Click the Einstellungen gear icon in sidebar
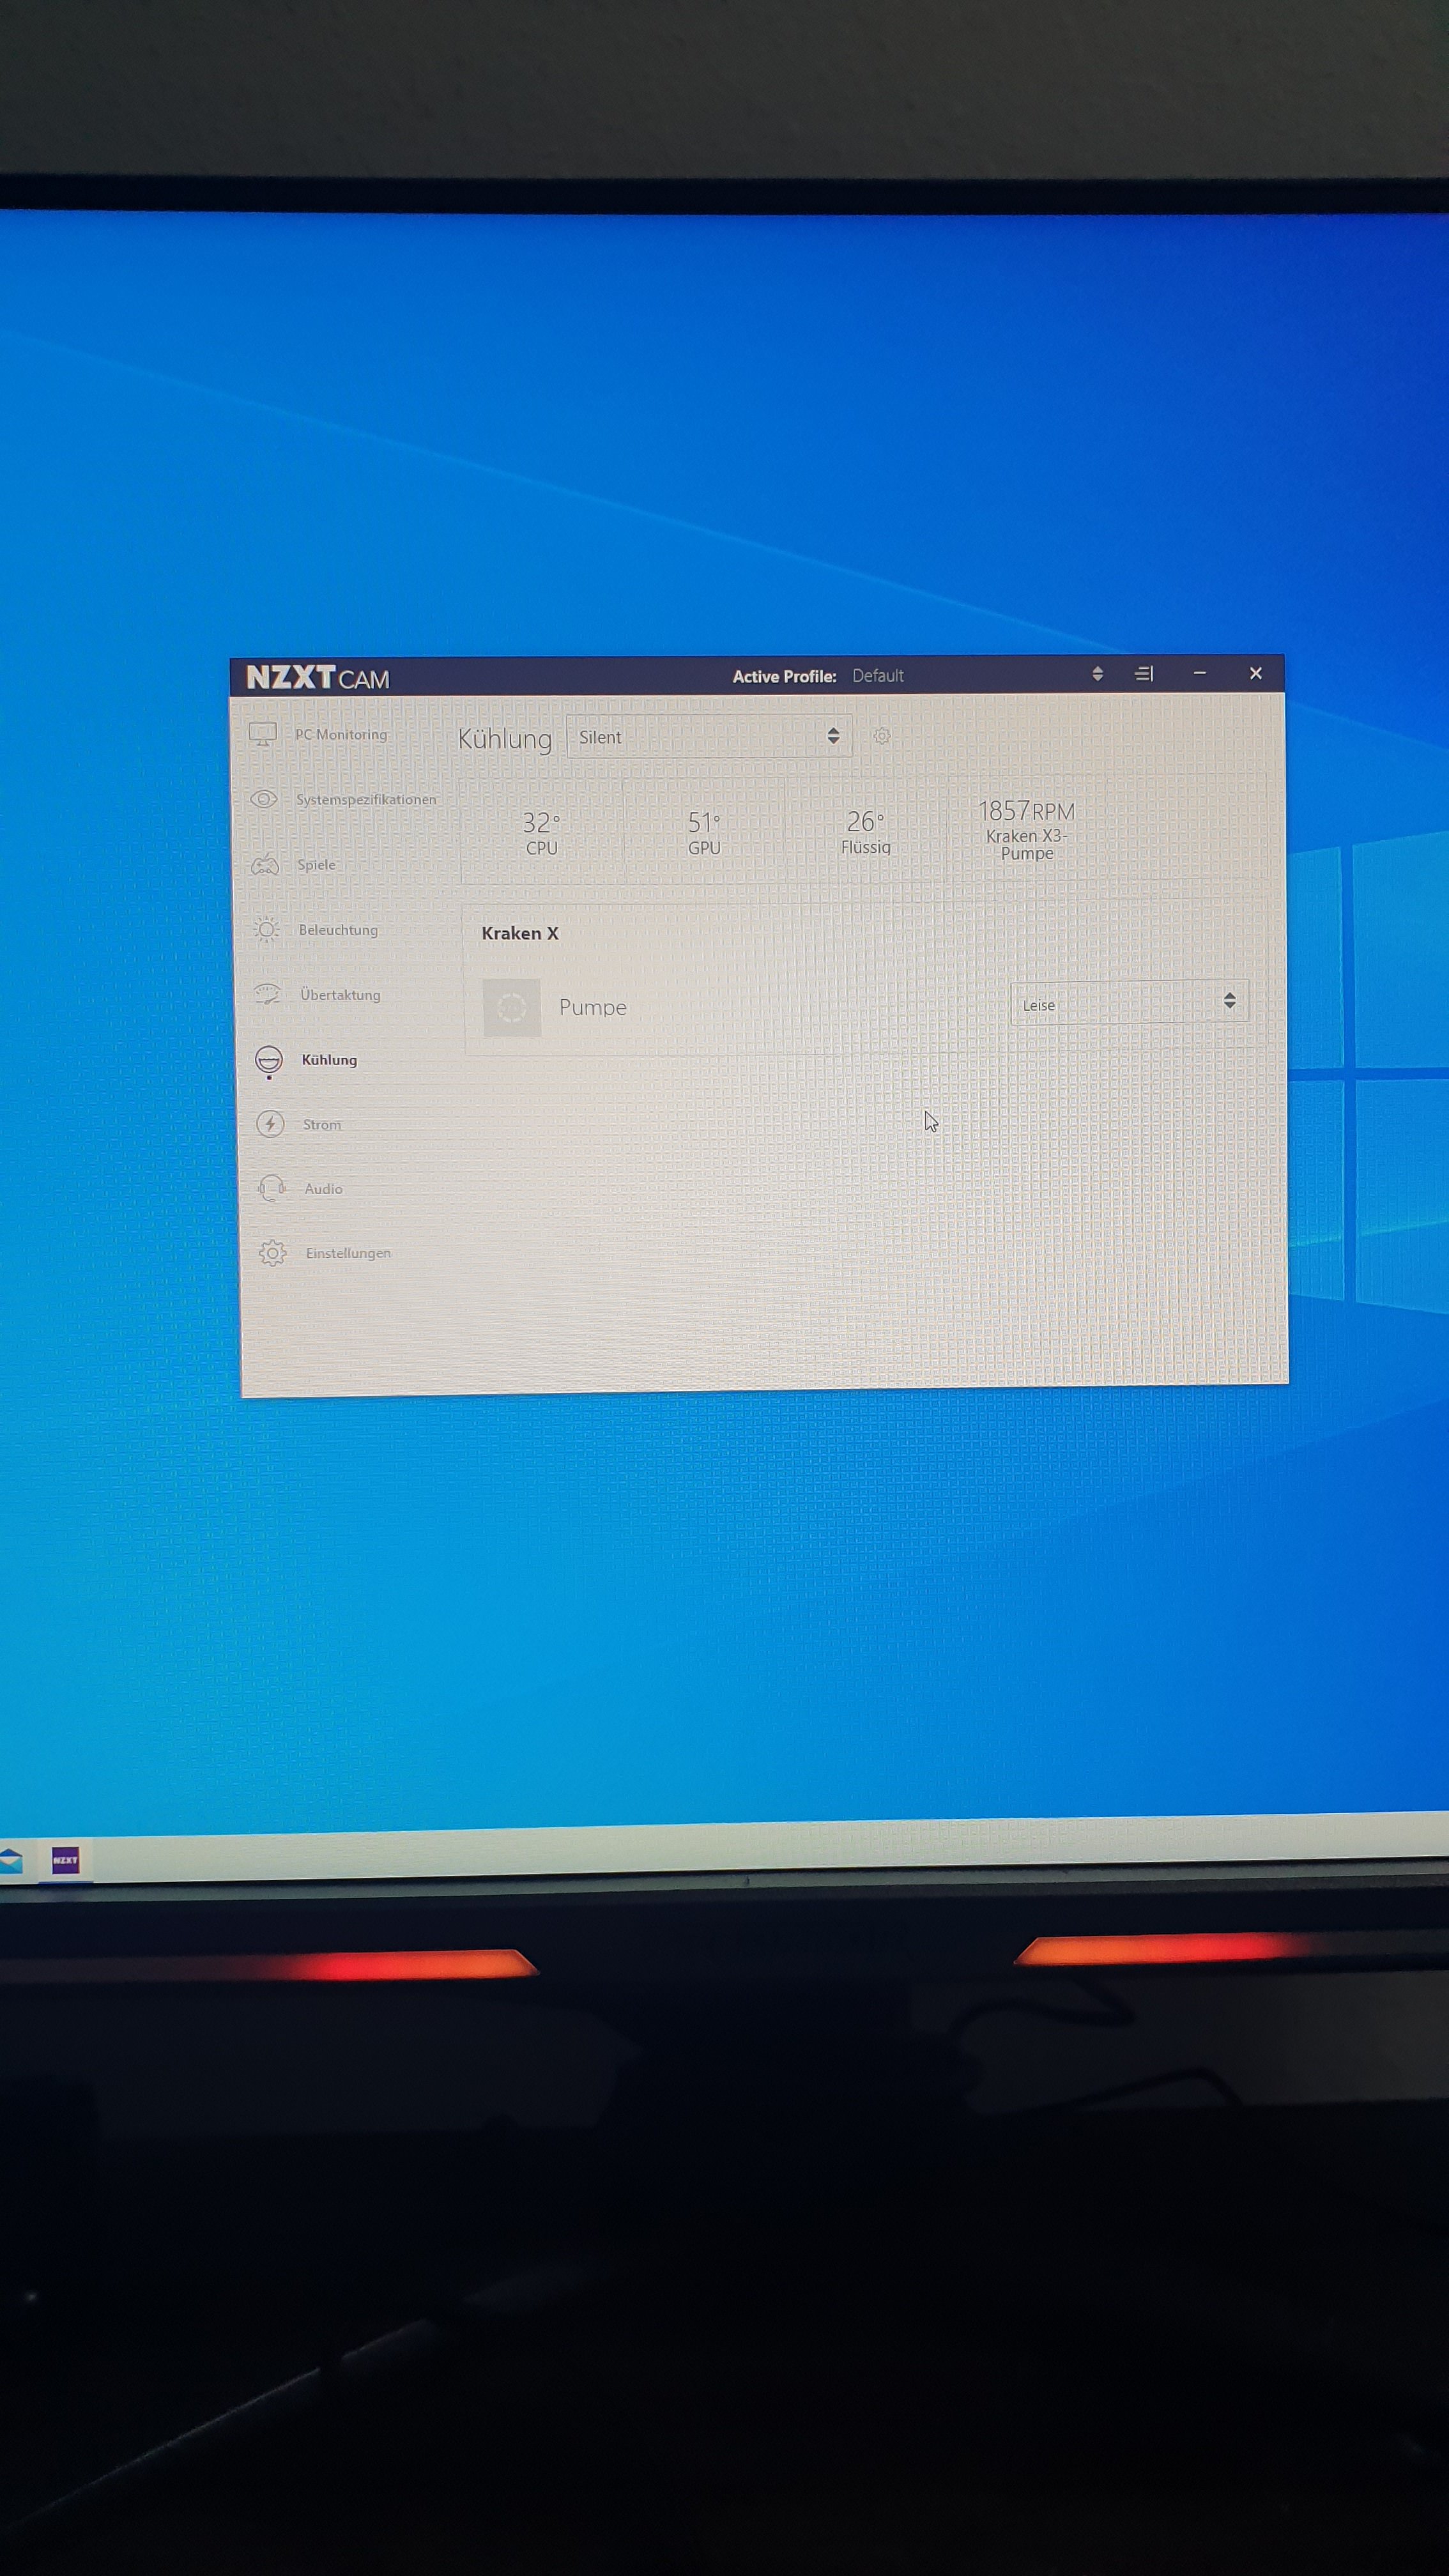The image size is (1449, 2576). tap(272, 1253)
